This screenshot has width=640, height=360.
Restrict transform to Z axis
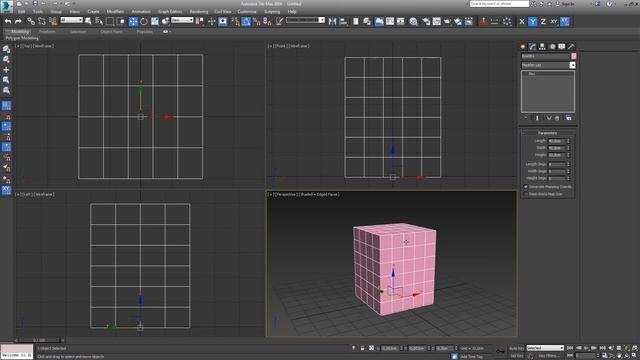pyautogui.click(x=543, y=21)
